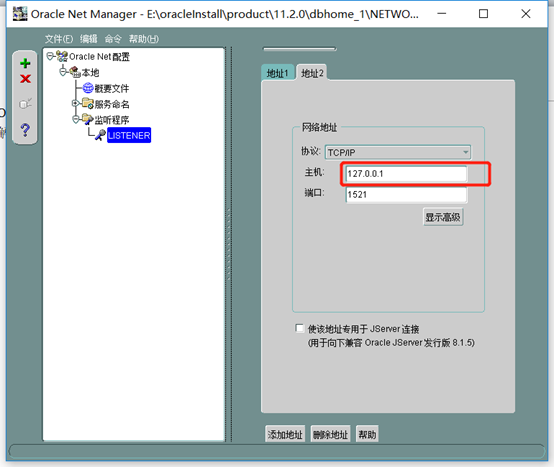Open the 帮助(H) menu
This screenshot has width=554, height=467.
pyautogui.click(x=143, y=39)
